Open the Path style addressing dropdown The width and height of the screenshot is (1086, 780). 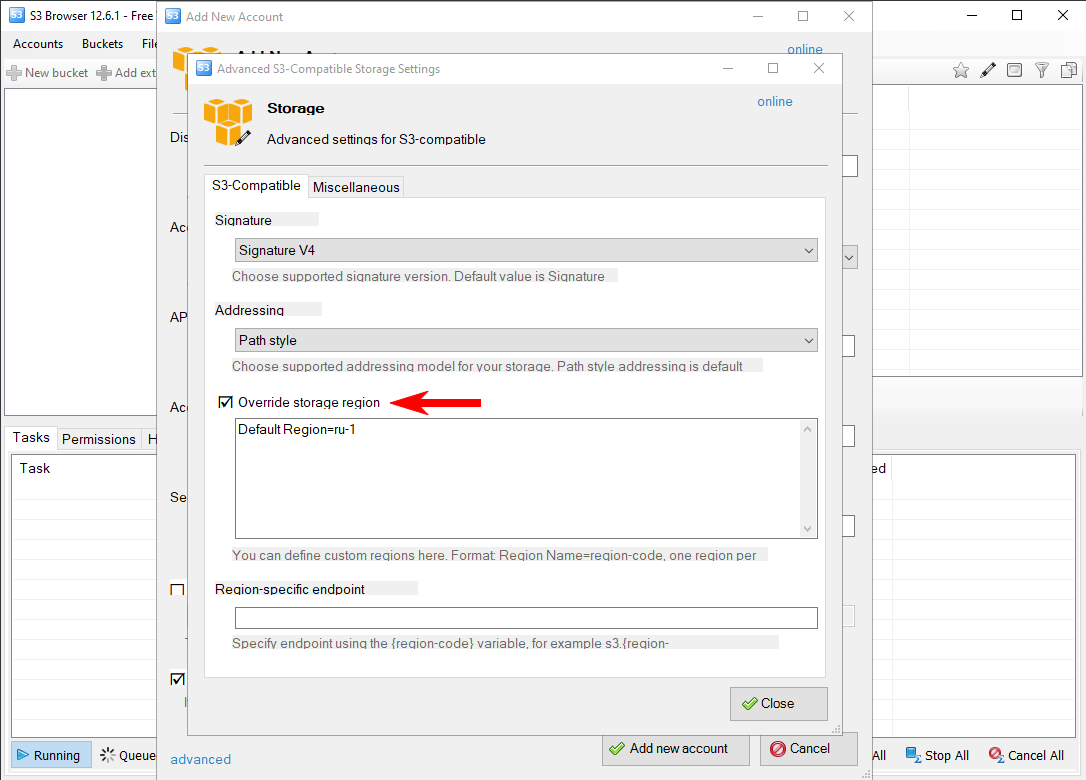526,340
